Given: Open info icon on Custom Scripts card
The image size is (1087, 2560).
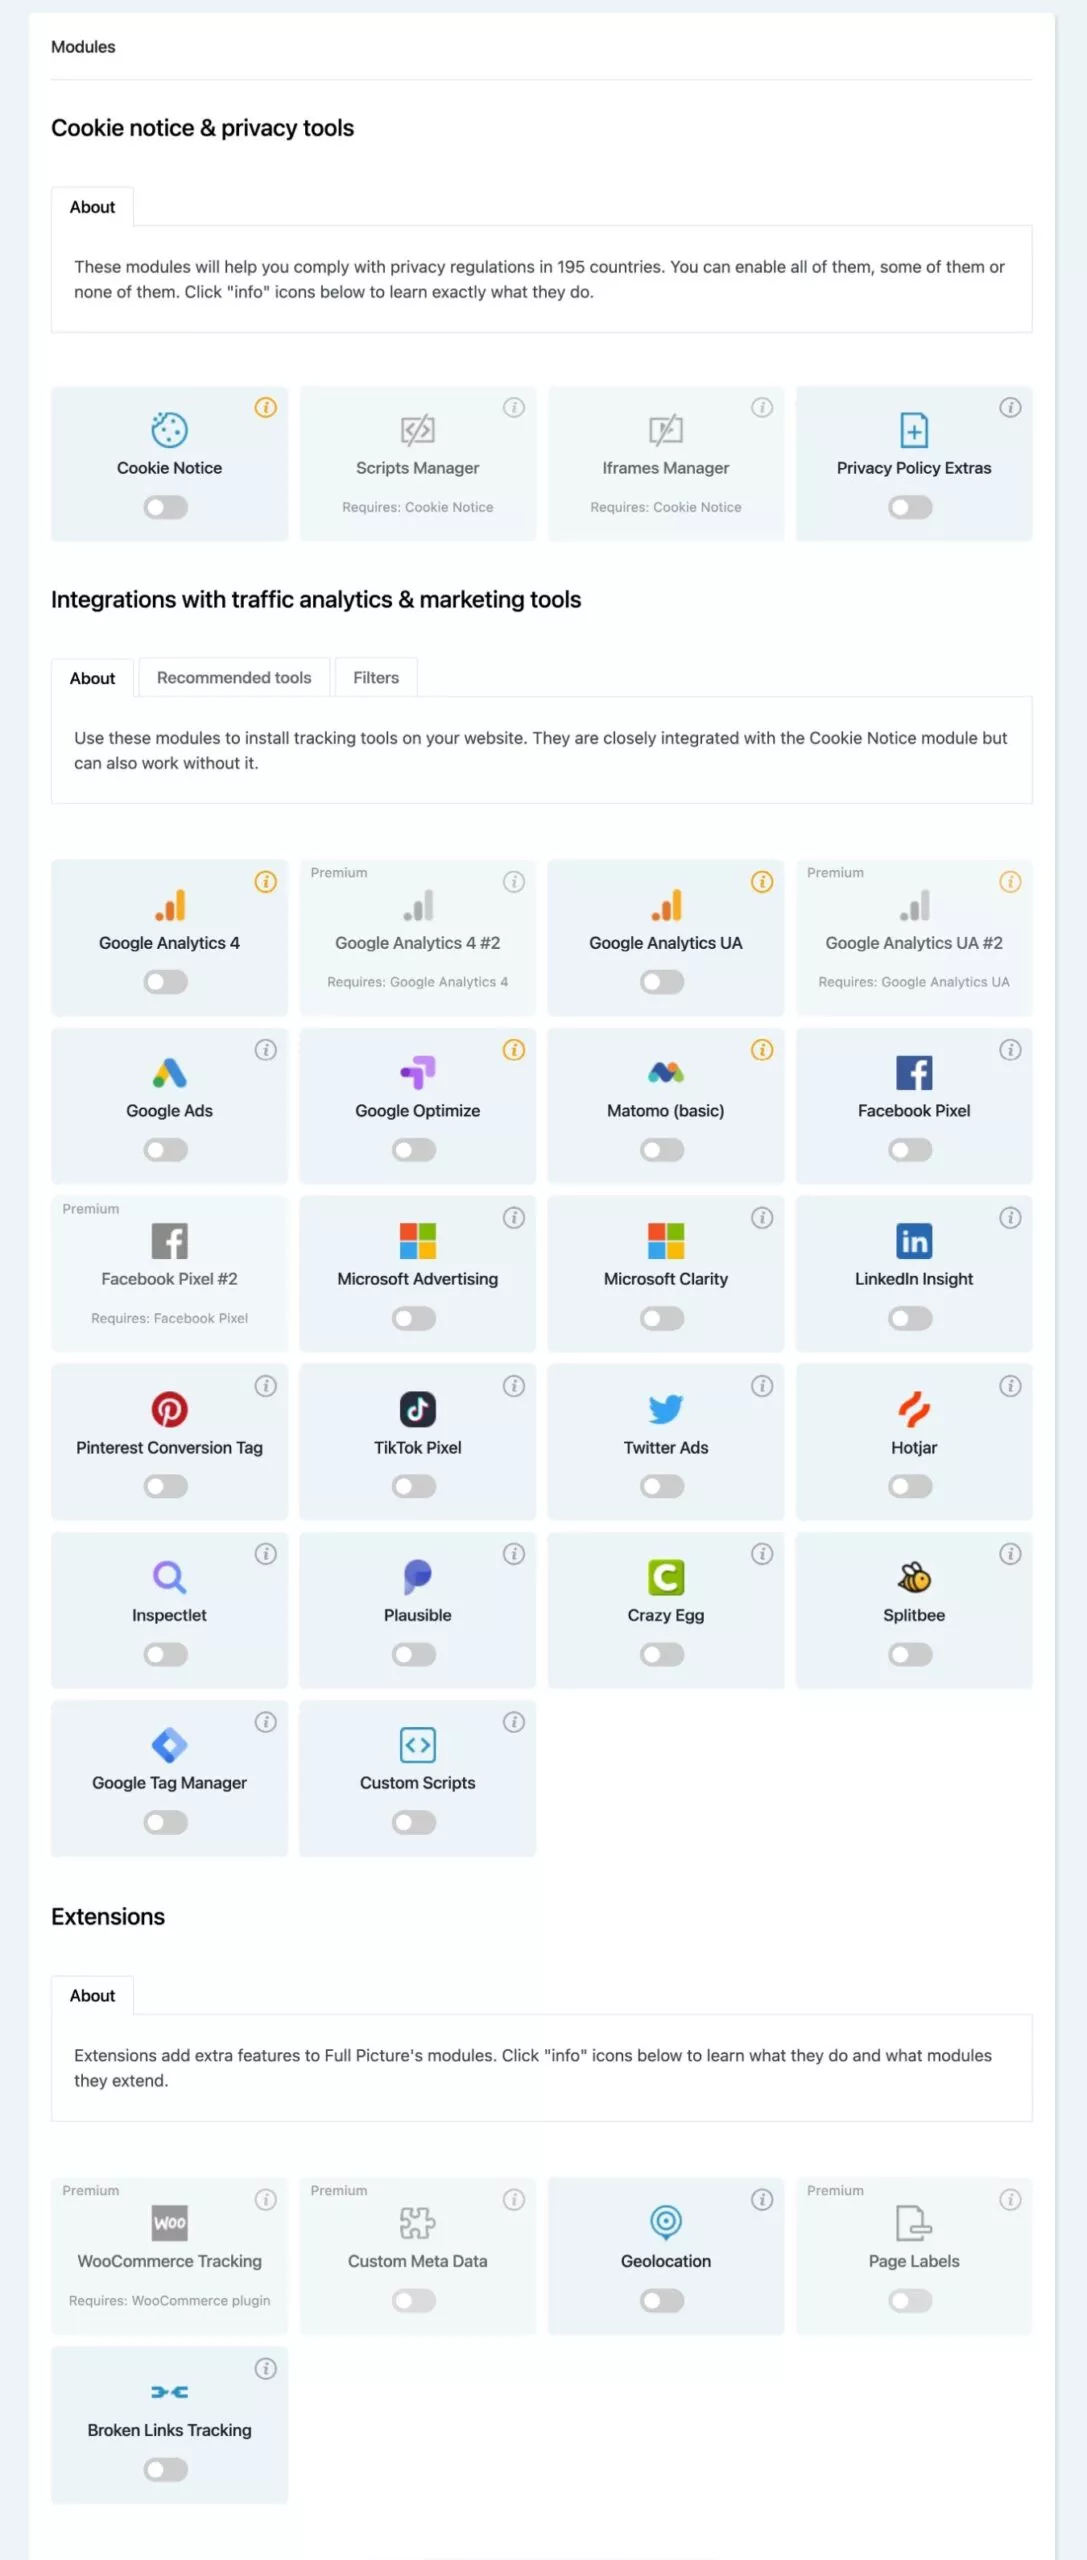Looking at the screenshot, I should [514, 1721].
